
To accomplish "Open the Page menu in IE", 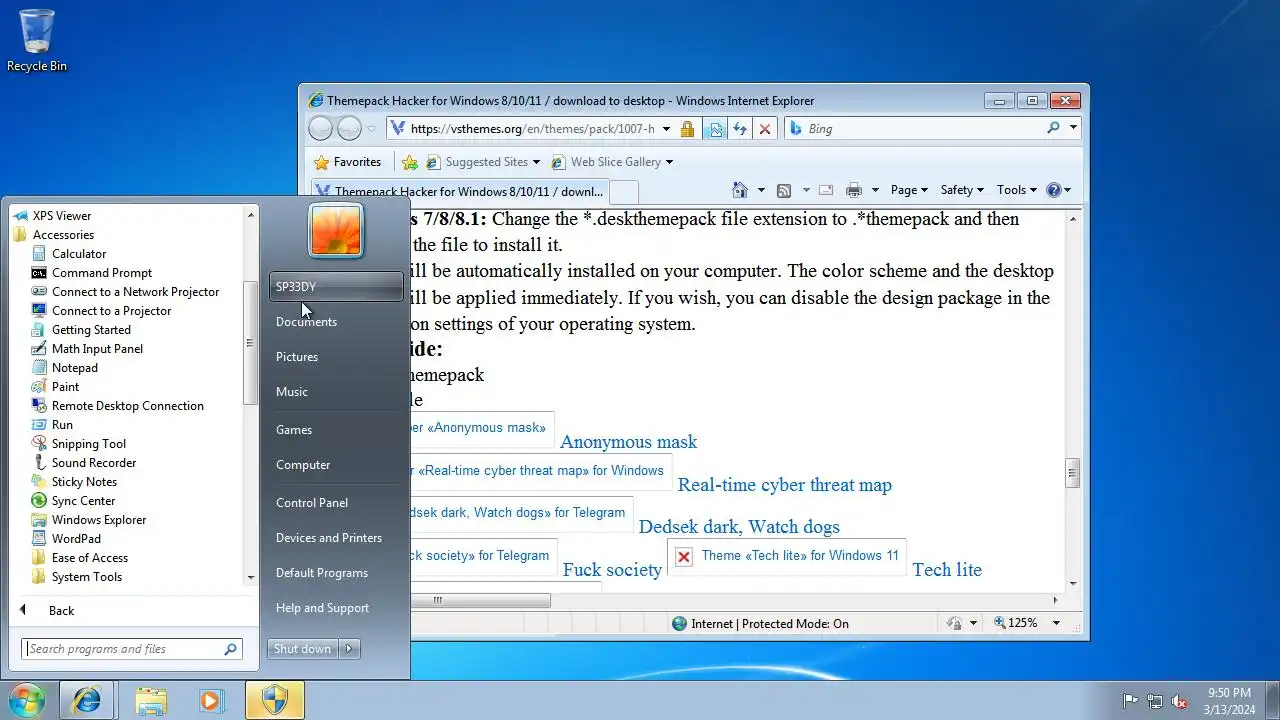I will (x=910, y=190).
